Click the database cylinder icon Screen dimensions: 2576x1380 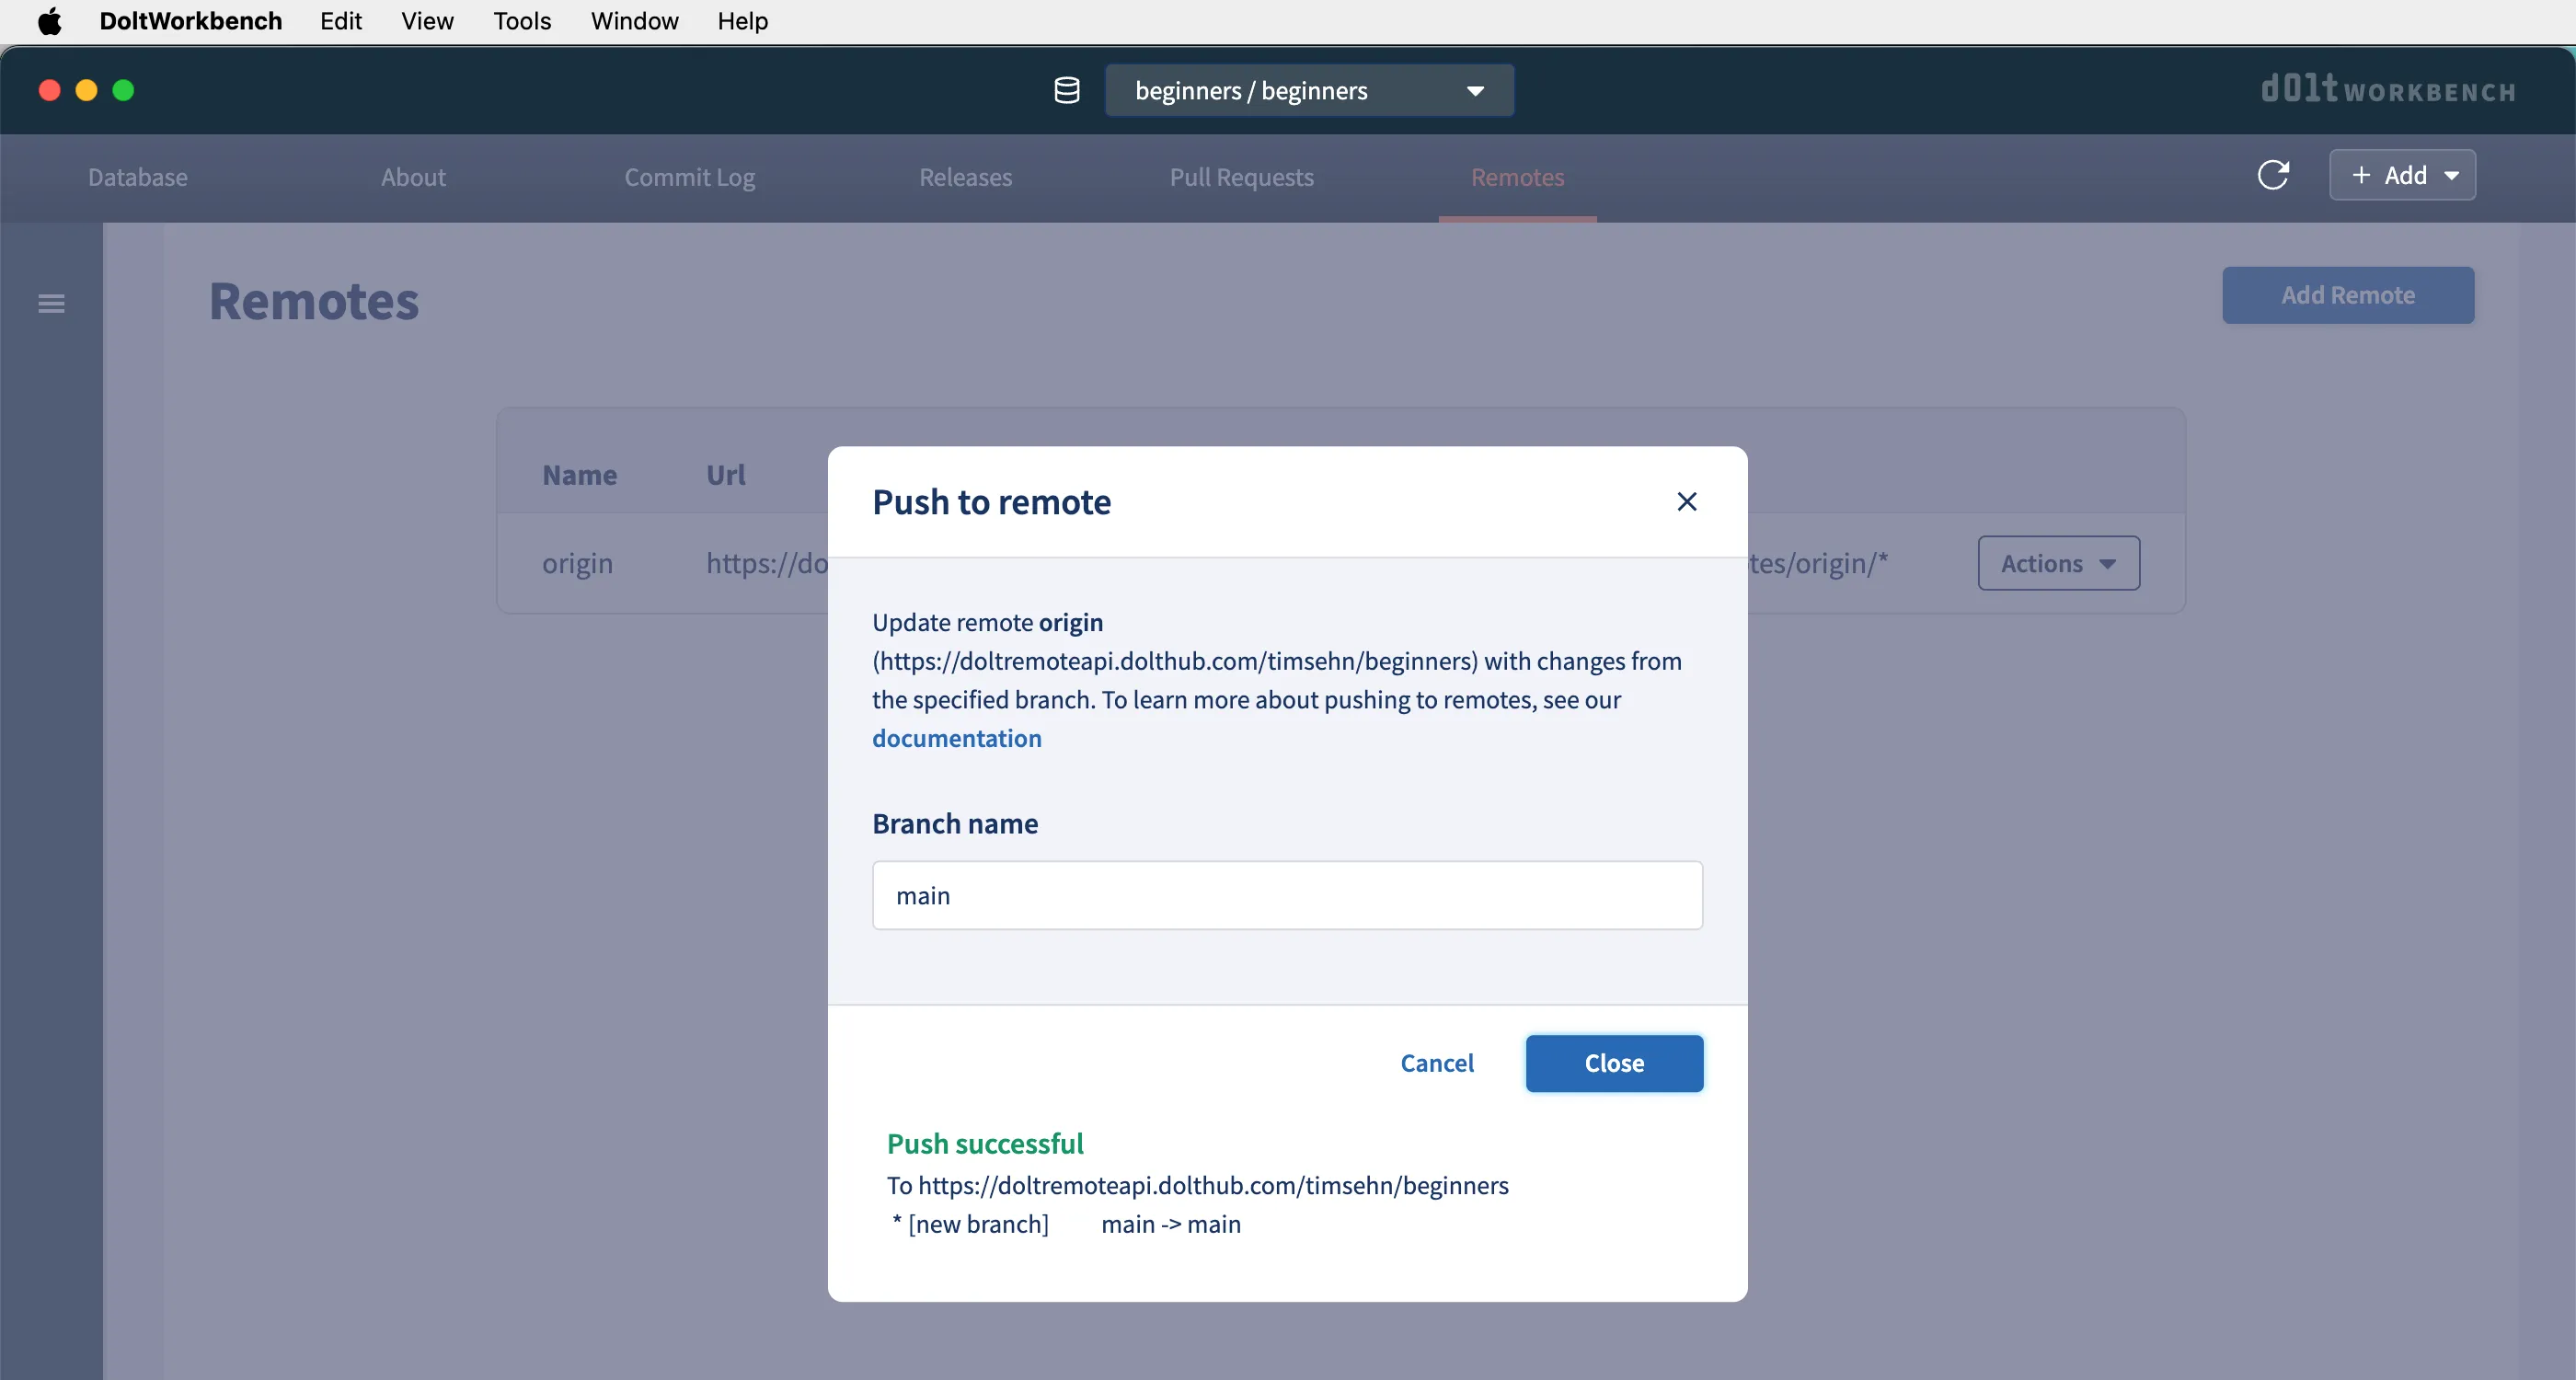pyautogui.click(x=1066, y=91)
